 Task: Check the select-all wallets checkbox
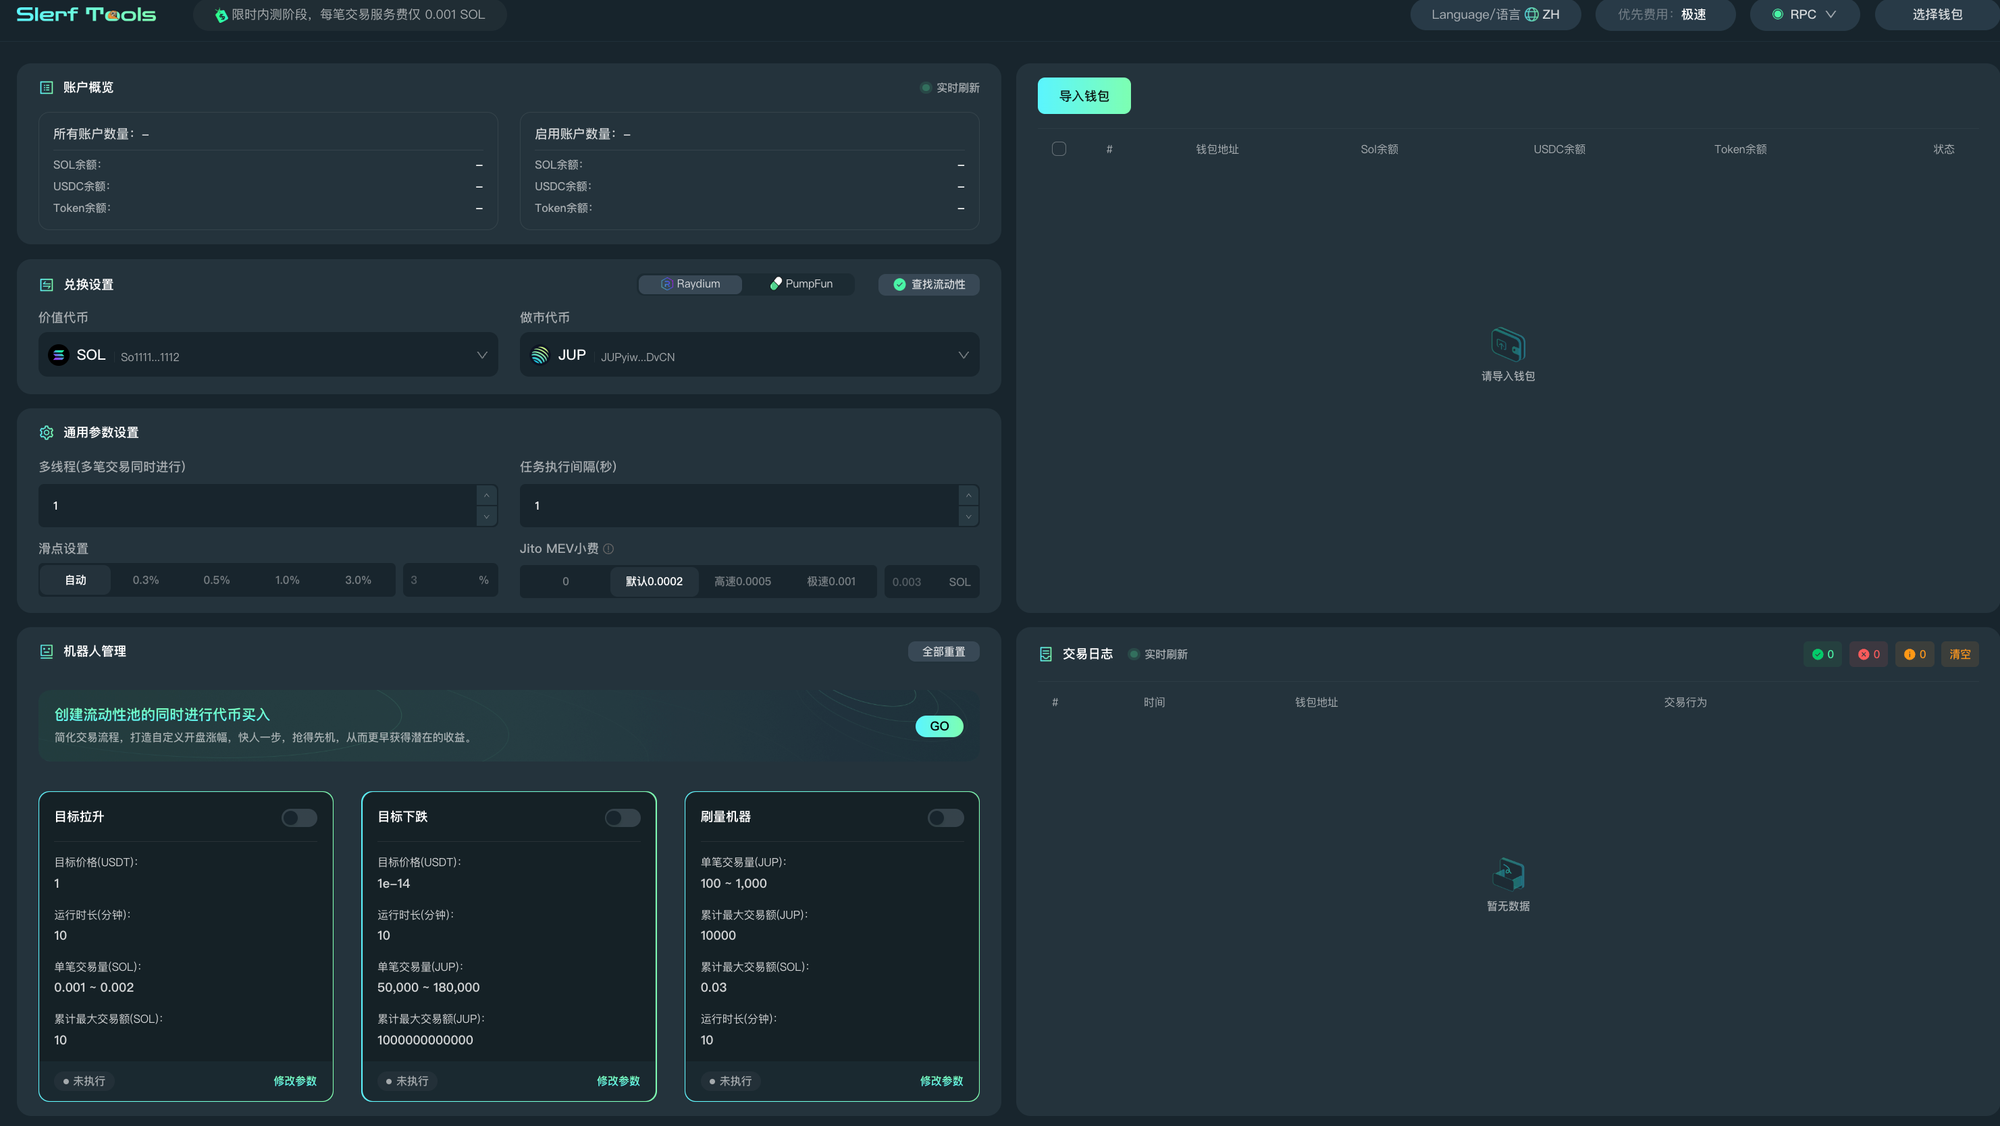click(x=1059, y=149)
